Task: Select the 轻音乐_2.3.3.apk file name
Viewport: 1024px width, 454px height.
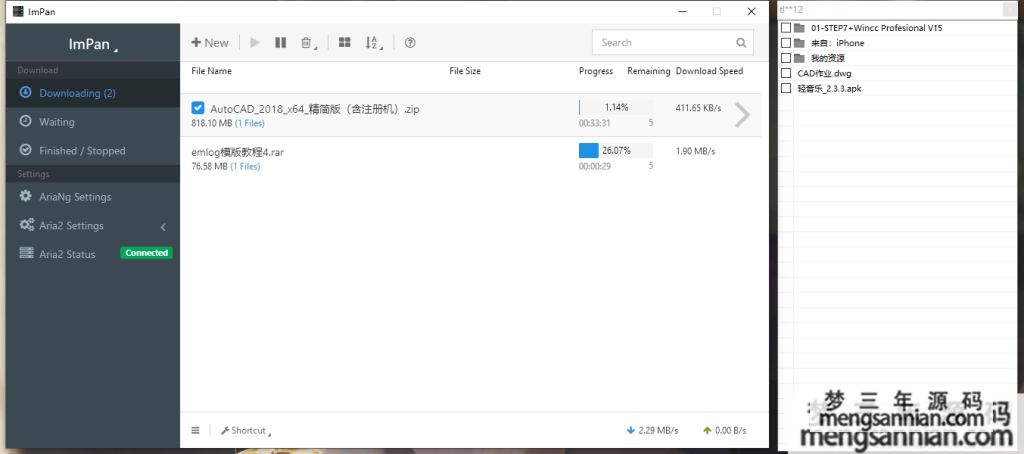Action: coord(829,88)
